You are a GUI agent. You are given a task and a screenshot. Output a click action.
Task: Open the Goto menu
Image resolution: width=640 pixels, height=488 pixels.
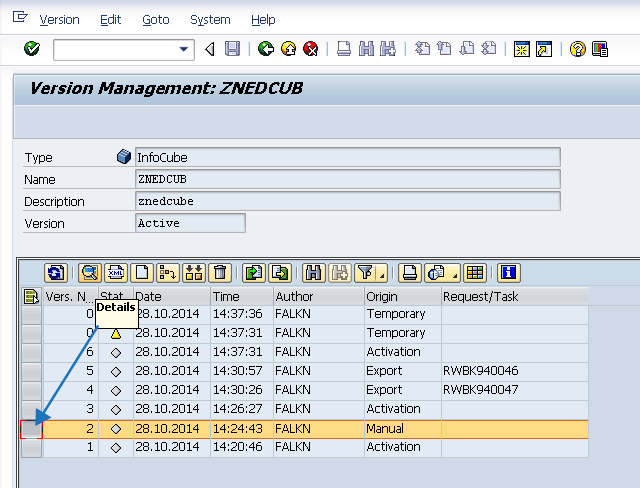point(155,20)
